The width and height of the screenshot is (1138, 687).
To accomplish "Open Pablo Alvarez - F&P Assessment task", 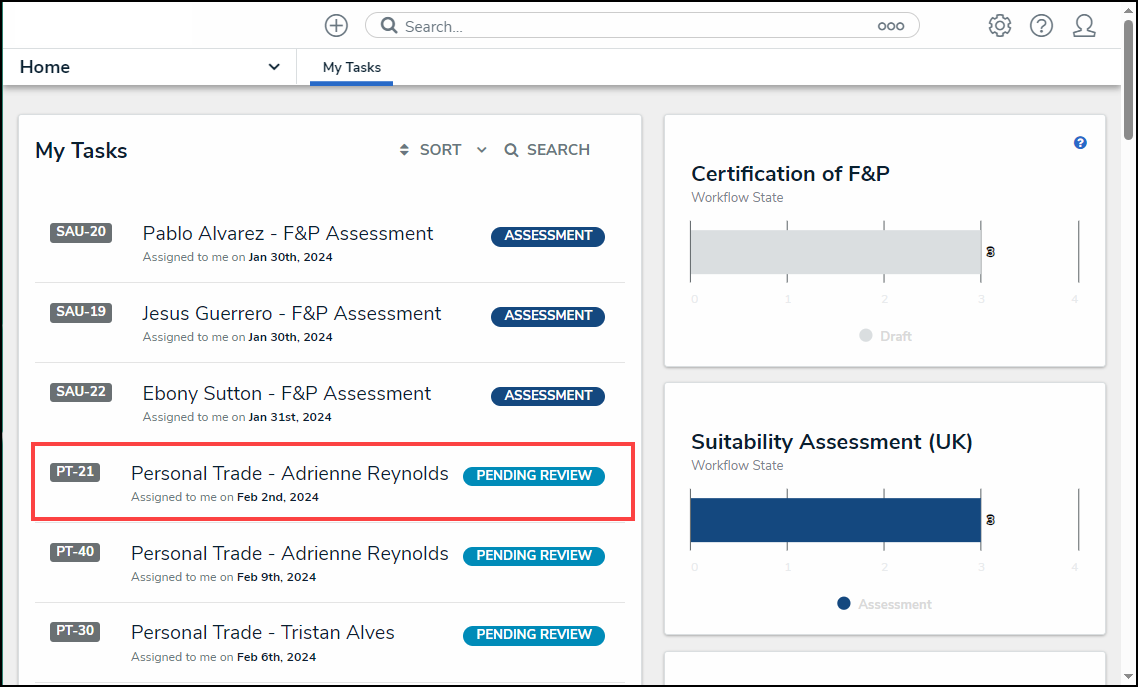I will click(x=288, y=234).
